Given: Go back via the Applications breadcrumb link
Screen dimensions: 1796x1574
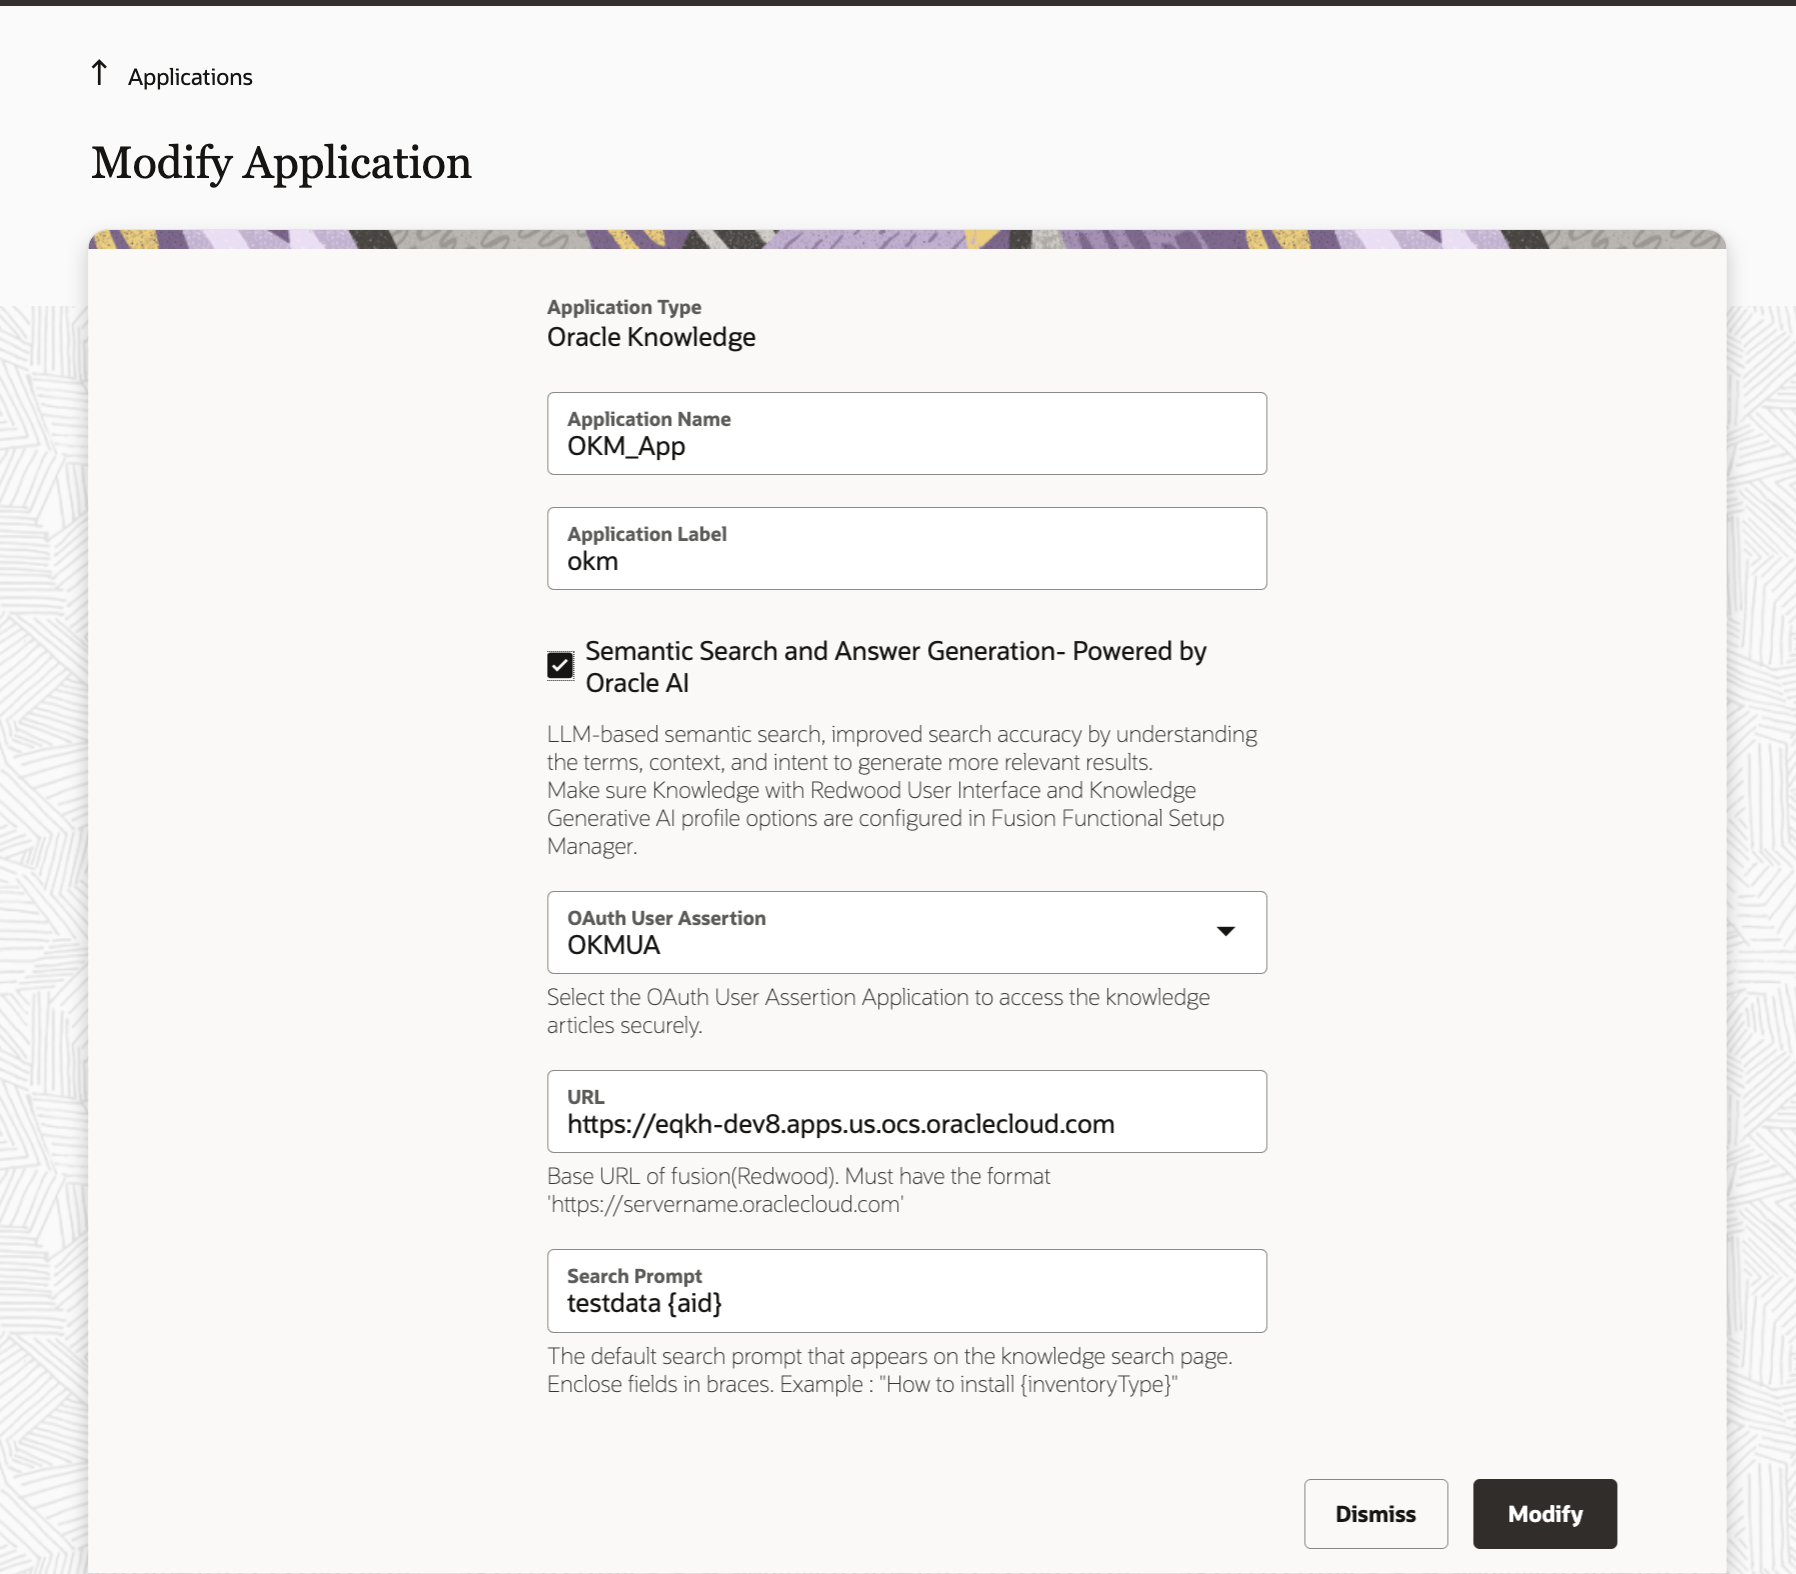Looking at the screenshot, I should click(x=190, y=77).
